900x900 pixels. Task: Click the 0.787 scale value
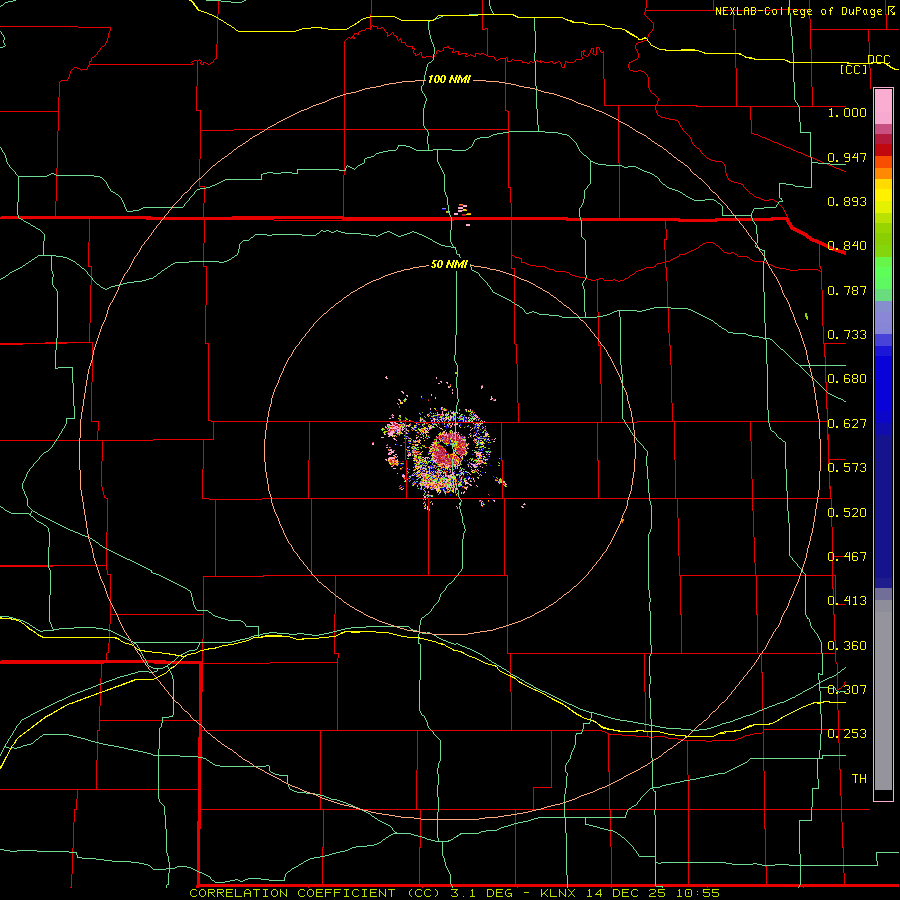[847, 290]
